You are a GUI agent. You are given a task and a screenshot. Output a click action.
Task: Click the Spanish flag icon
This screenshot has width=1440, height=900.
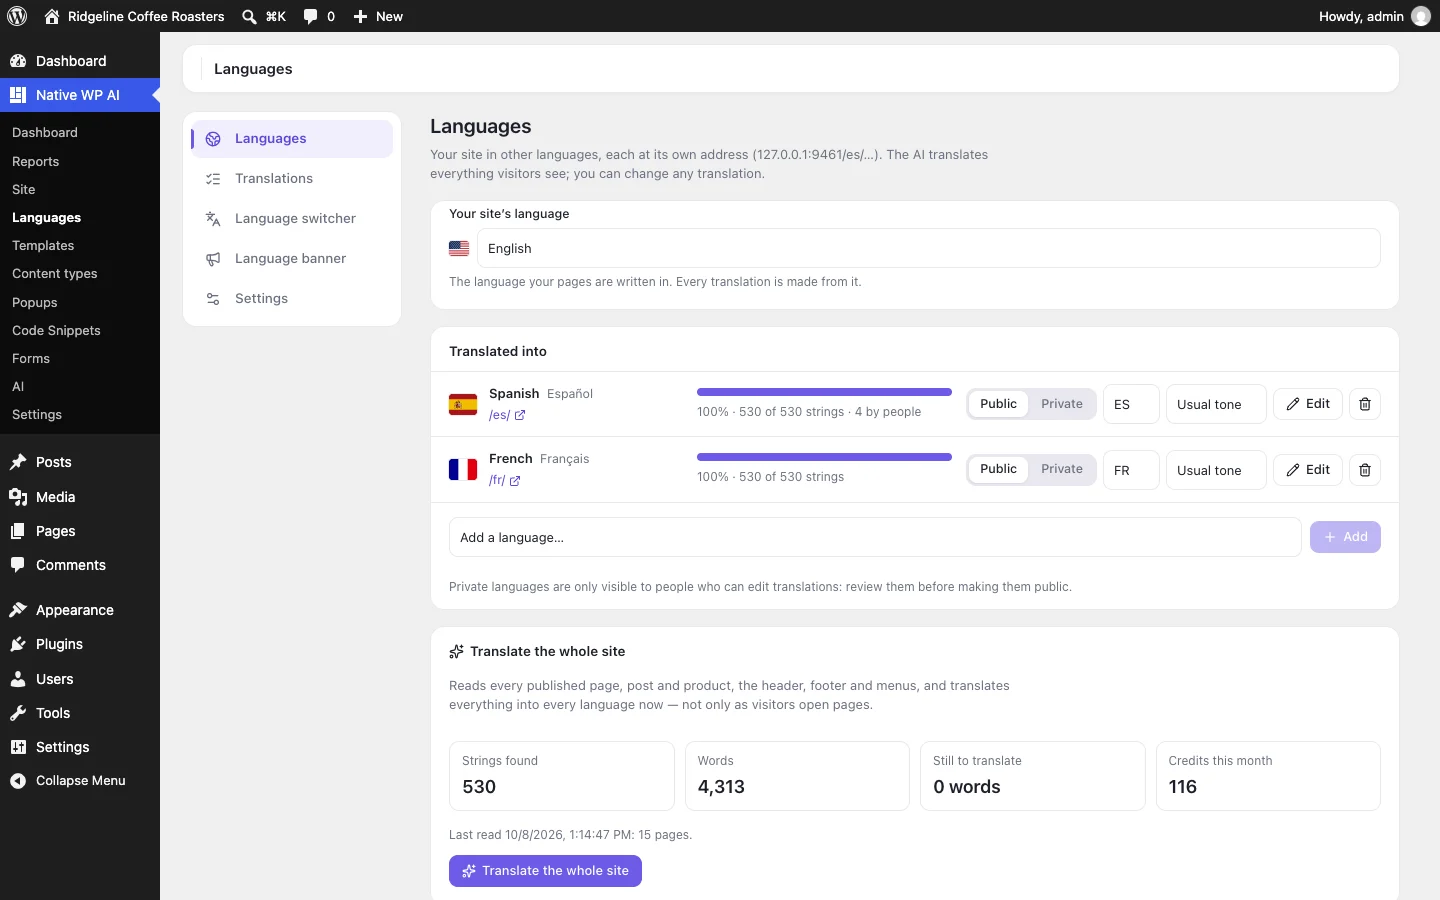[463, 404]
